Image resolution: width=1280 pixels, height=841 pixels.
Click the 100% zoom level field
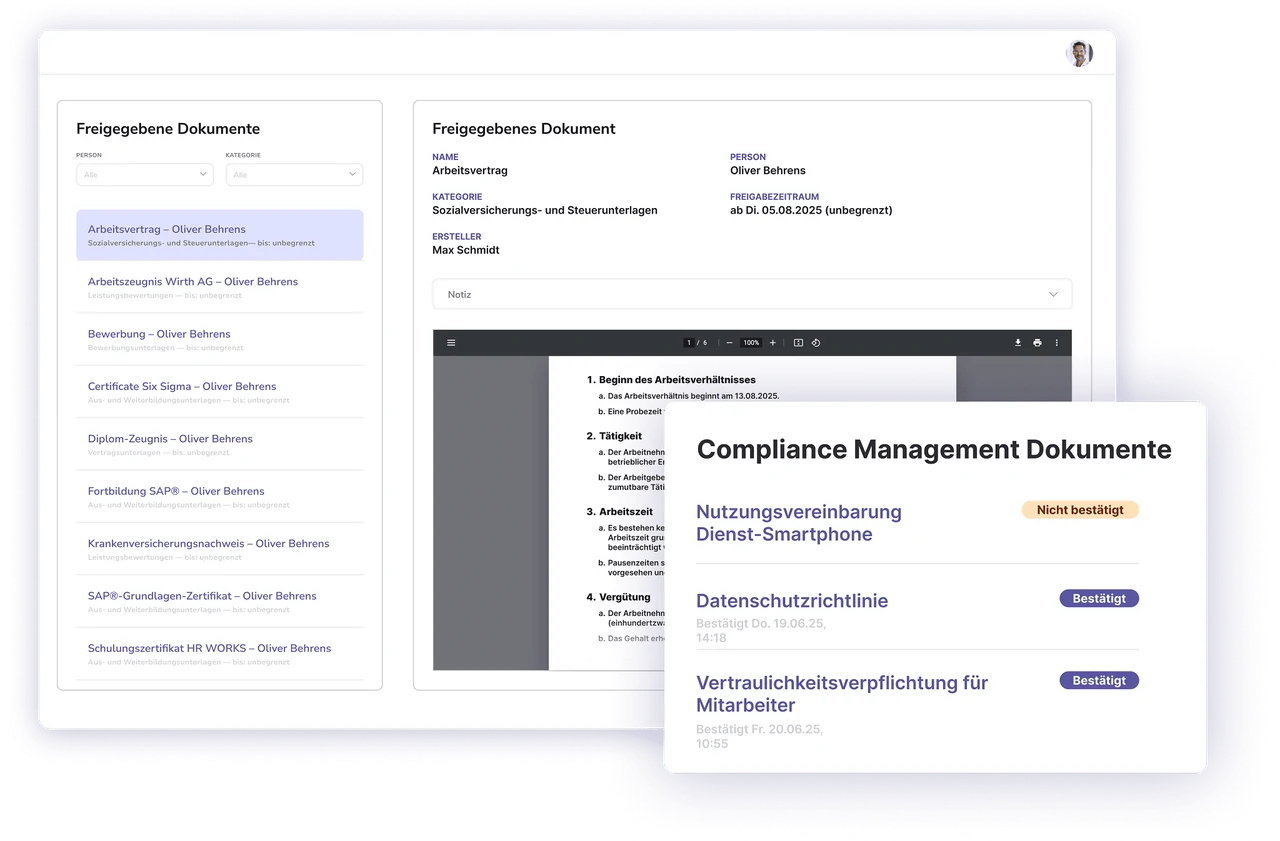tap(751, 343)
